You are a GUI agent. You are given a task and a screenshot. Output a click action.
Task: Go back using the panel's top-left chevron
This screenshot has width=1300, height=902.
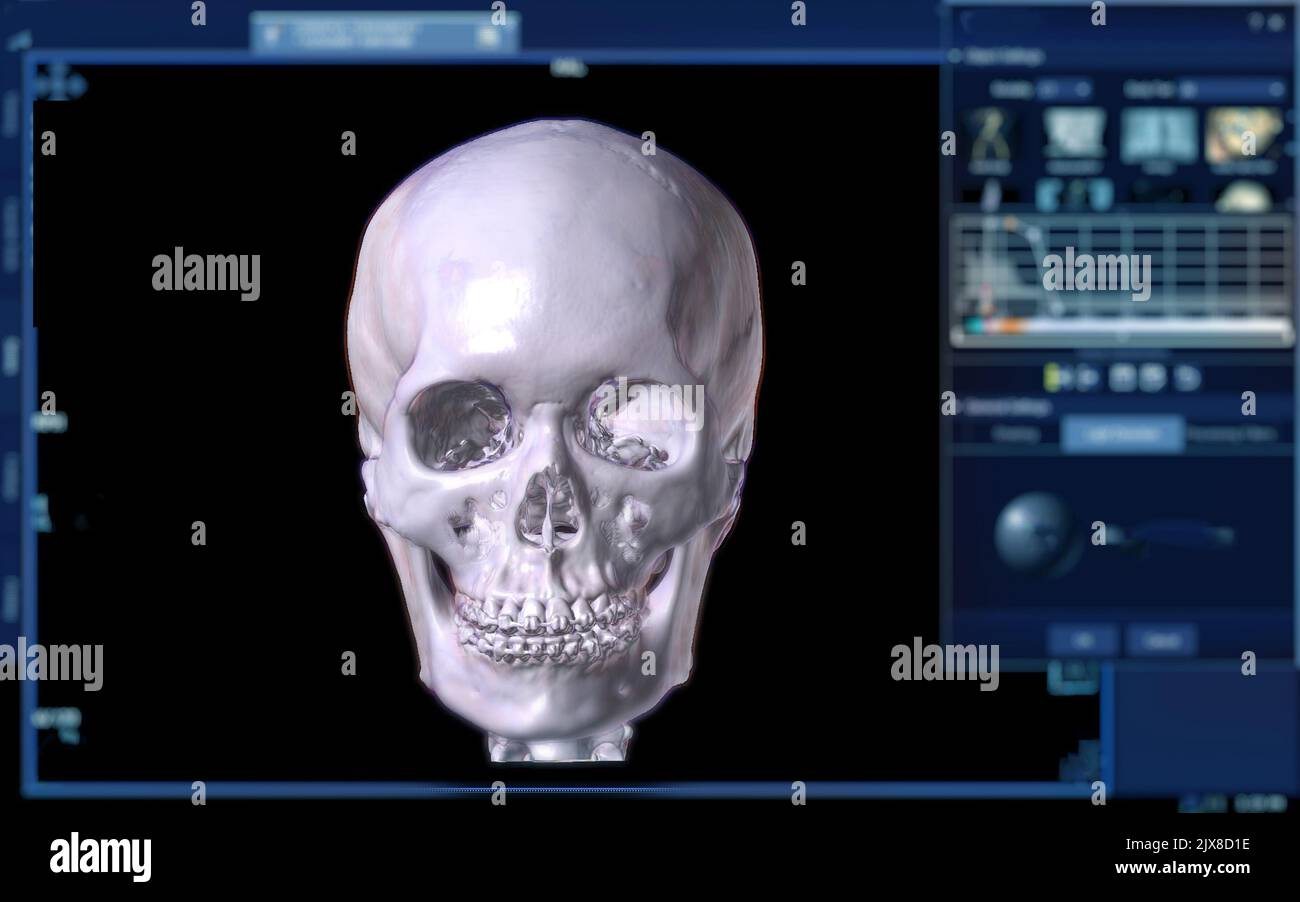click(965, 21)
